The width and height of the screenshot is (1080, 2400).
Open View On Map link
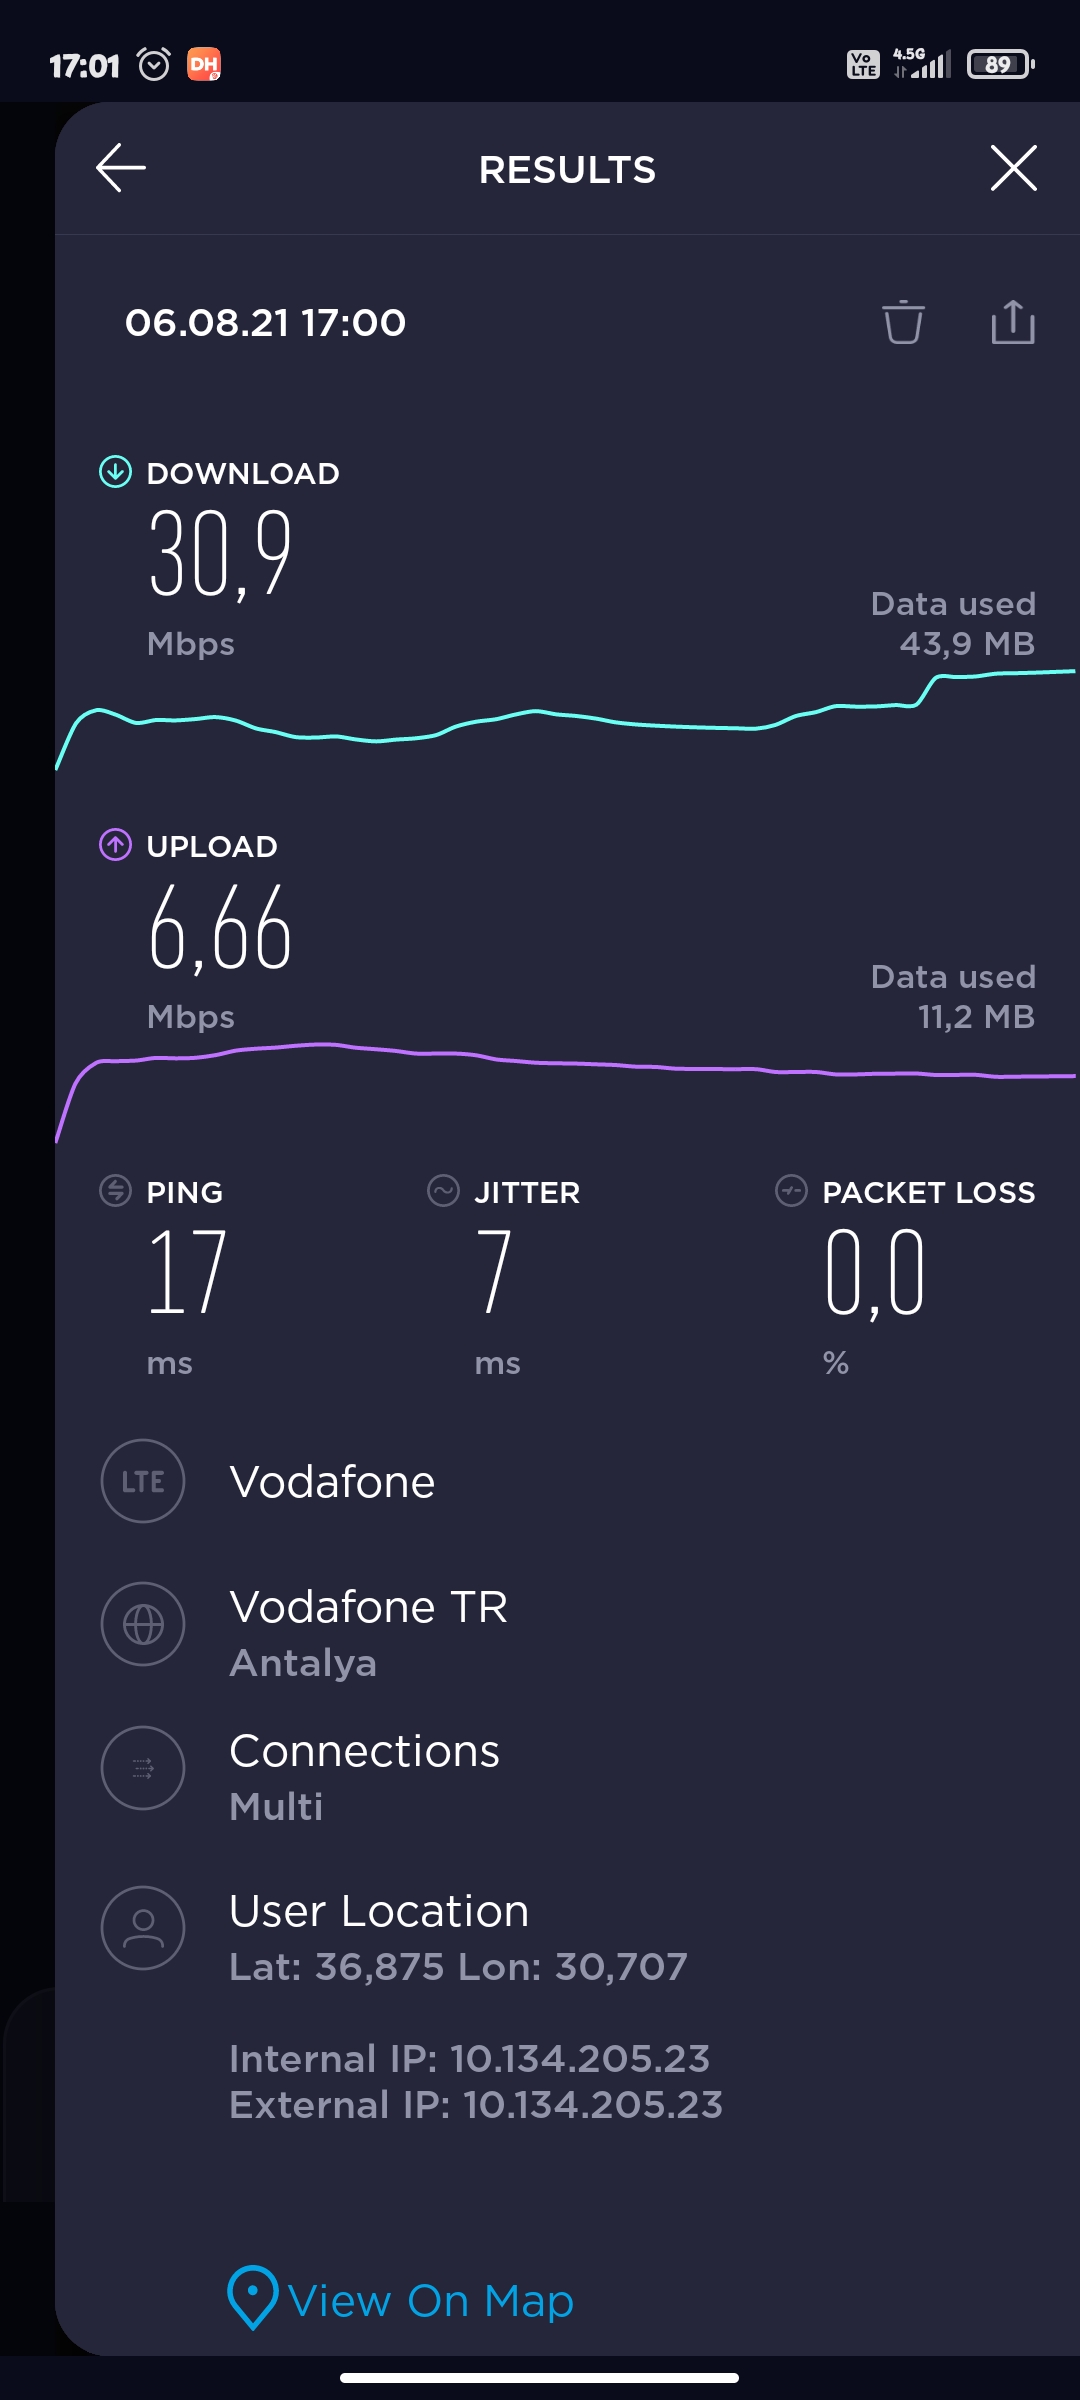pyautogui.click(x=430, y=2301)
